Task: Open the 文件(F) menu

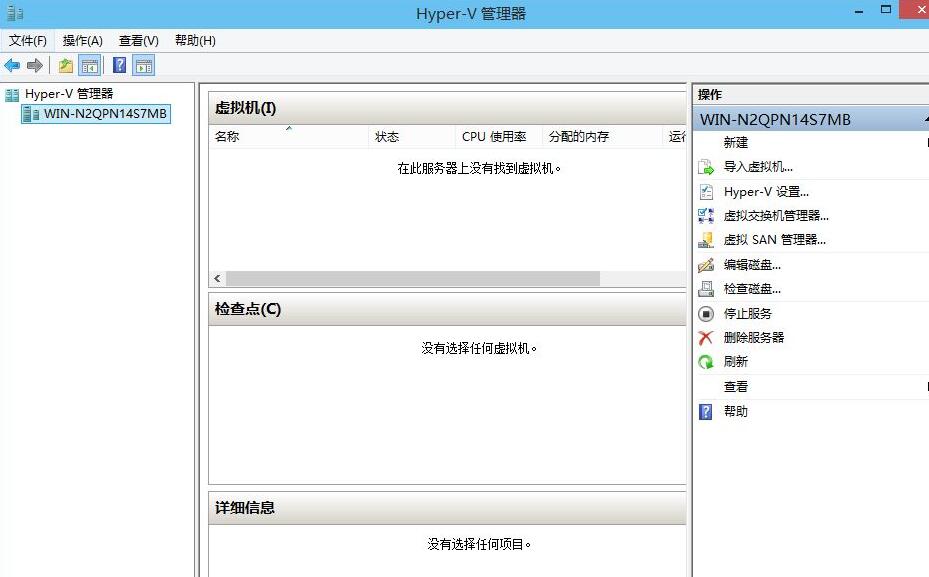Action: click(28, 40)
